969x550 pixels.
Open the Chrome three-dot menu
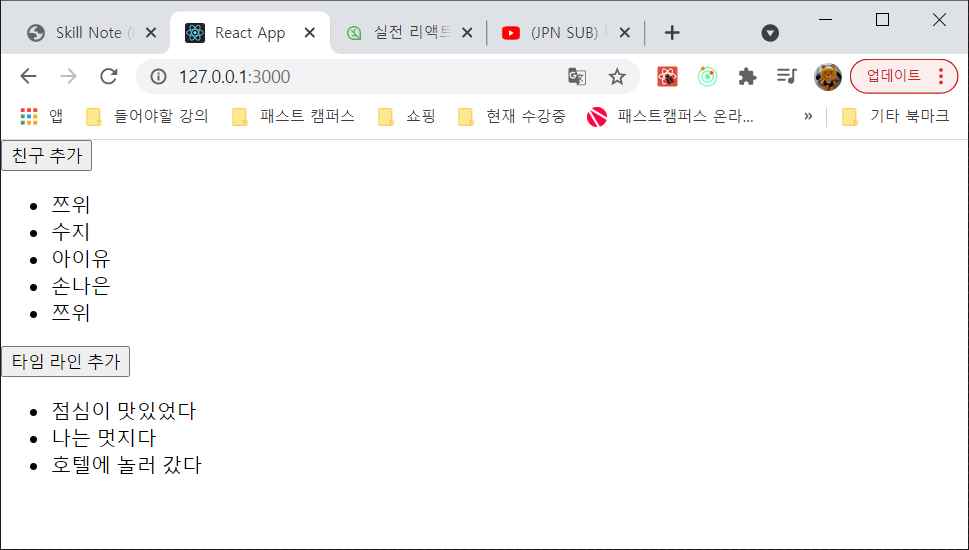(x=941, y=76)
